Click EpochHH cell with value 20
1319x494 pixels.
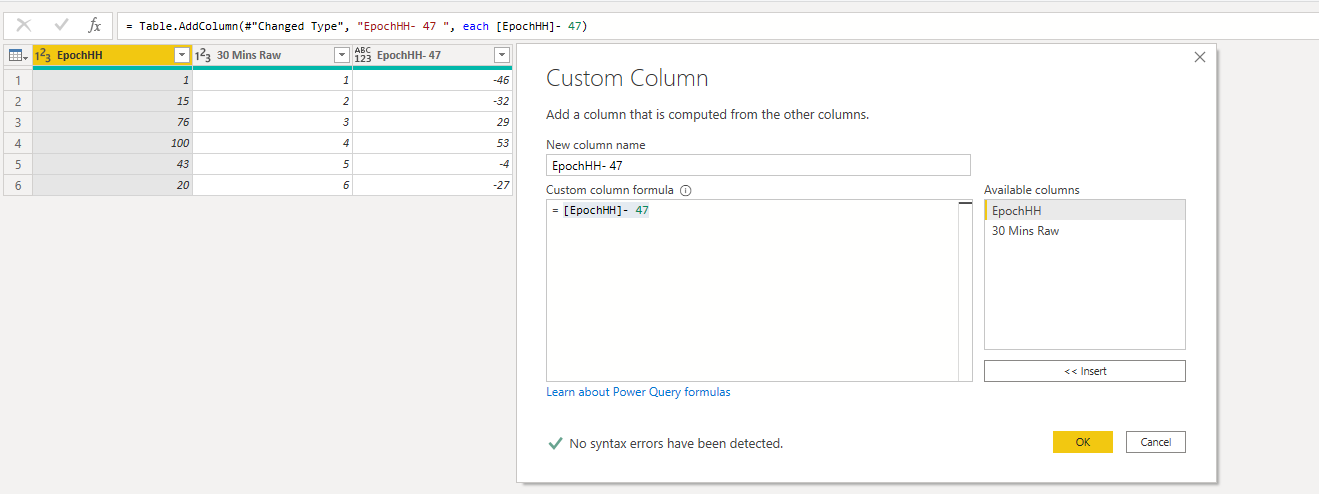click(113, 184)
